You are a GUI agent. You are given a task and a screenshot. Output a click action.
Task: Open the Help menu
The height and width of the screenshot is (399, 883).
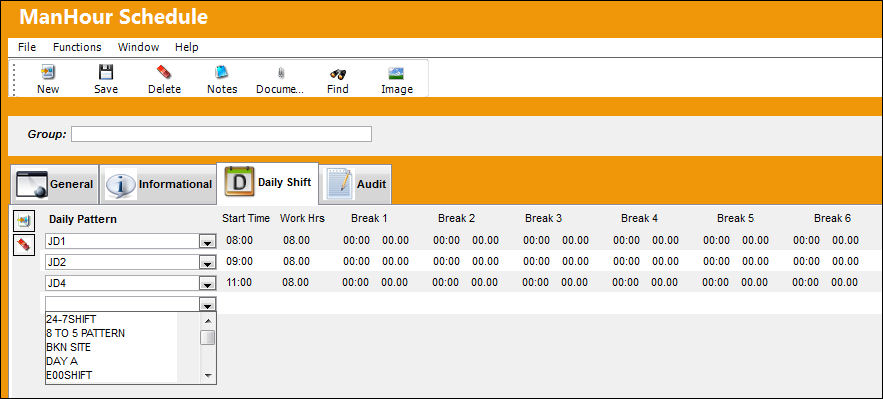pos(186,47)
